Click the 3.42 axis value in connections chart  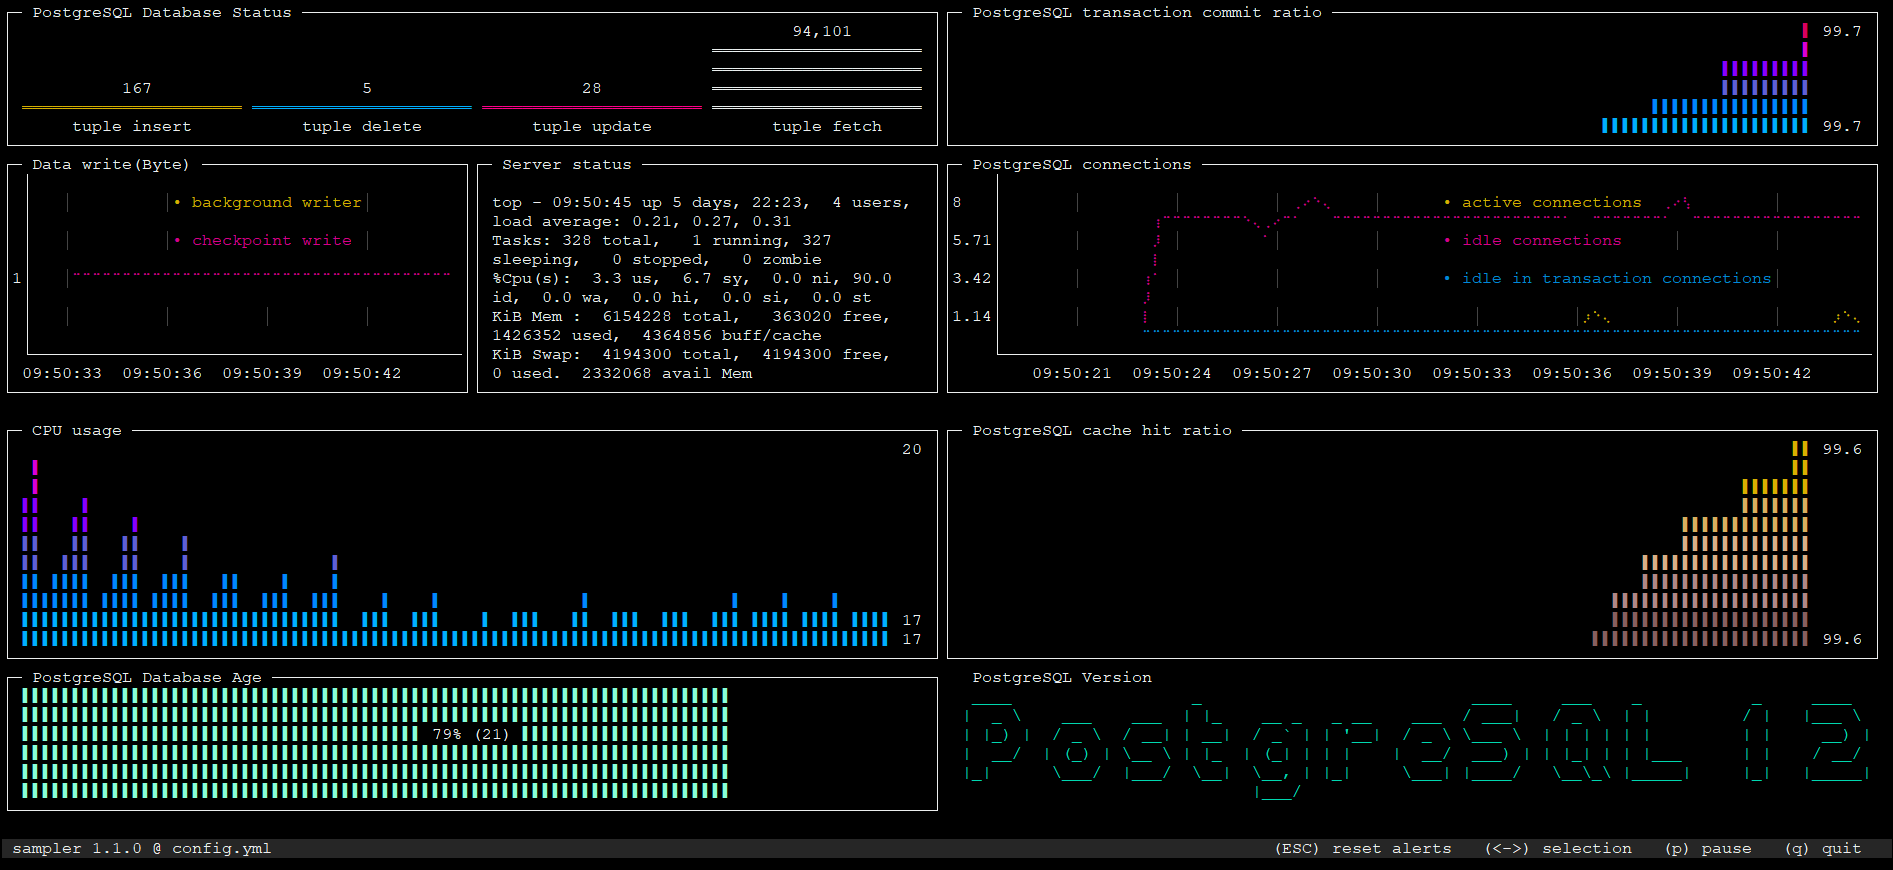[x=972, y=278]
